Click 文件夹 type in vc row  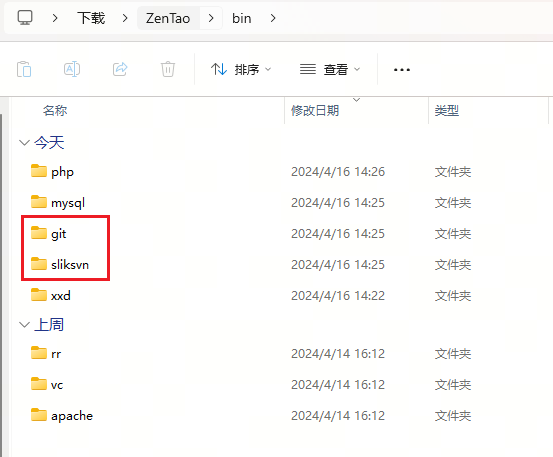(x=453, y=385)
